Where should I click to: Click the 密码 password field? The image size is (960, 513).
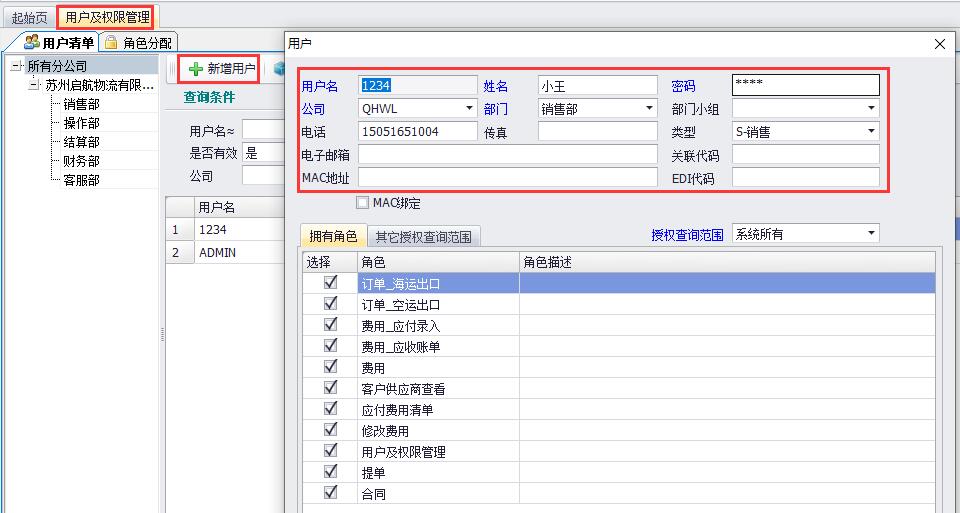tap(806, 85)
